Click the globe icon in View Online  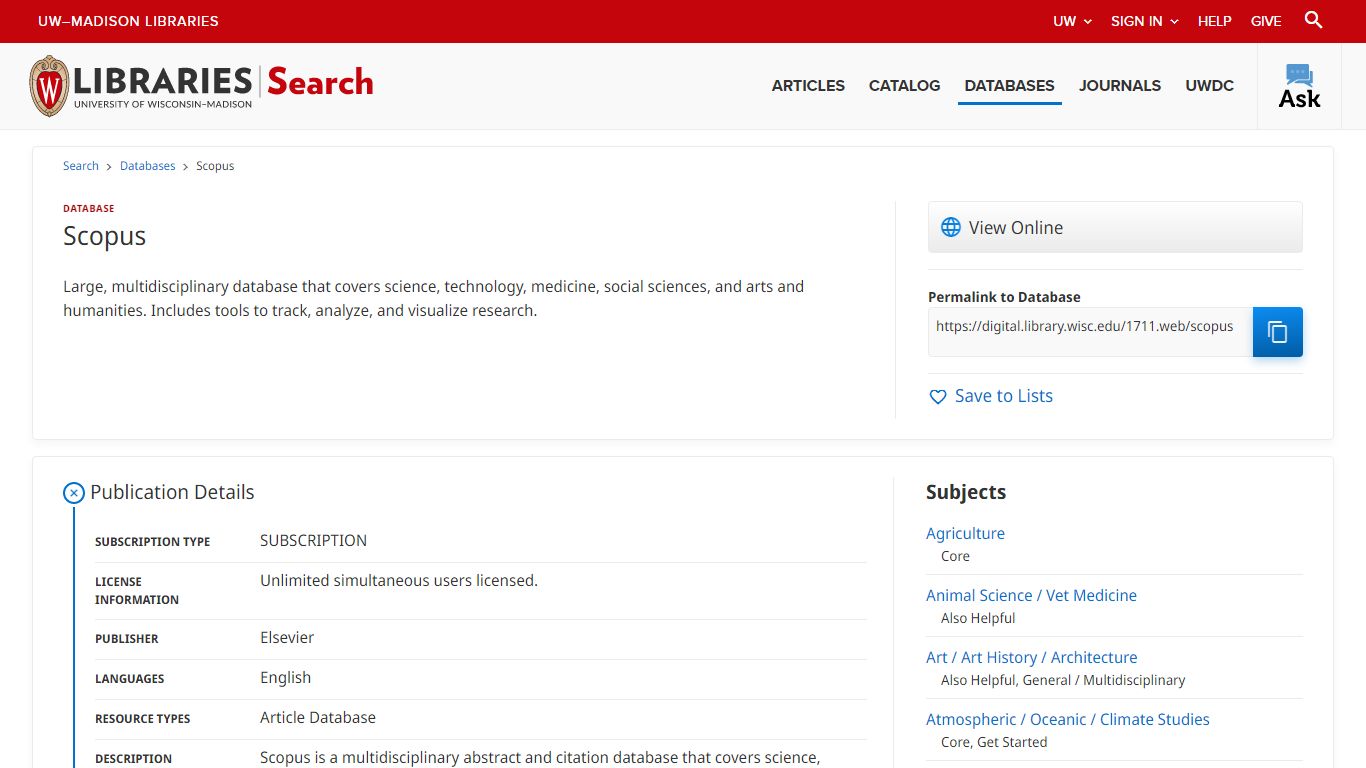[951, 228]
